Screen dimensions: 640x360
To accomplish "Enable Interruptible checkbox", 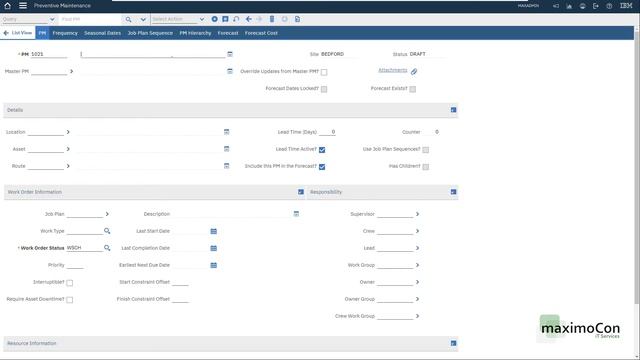I will pos(69,282).
